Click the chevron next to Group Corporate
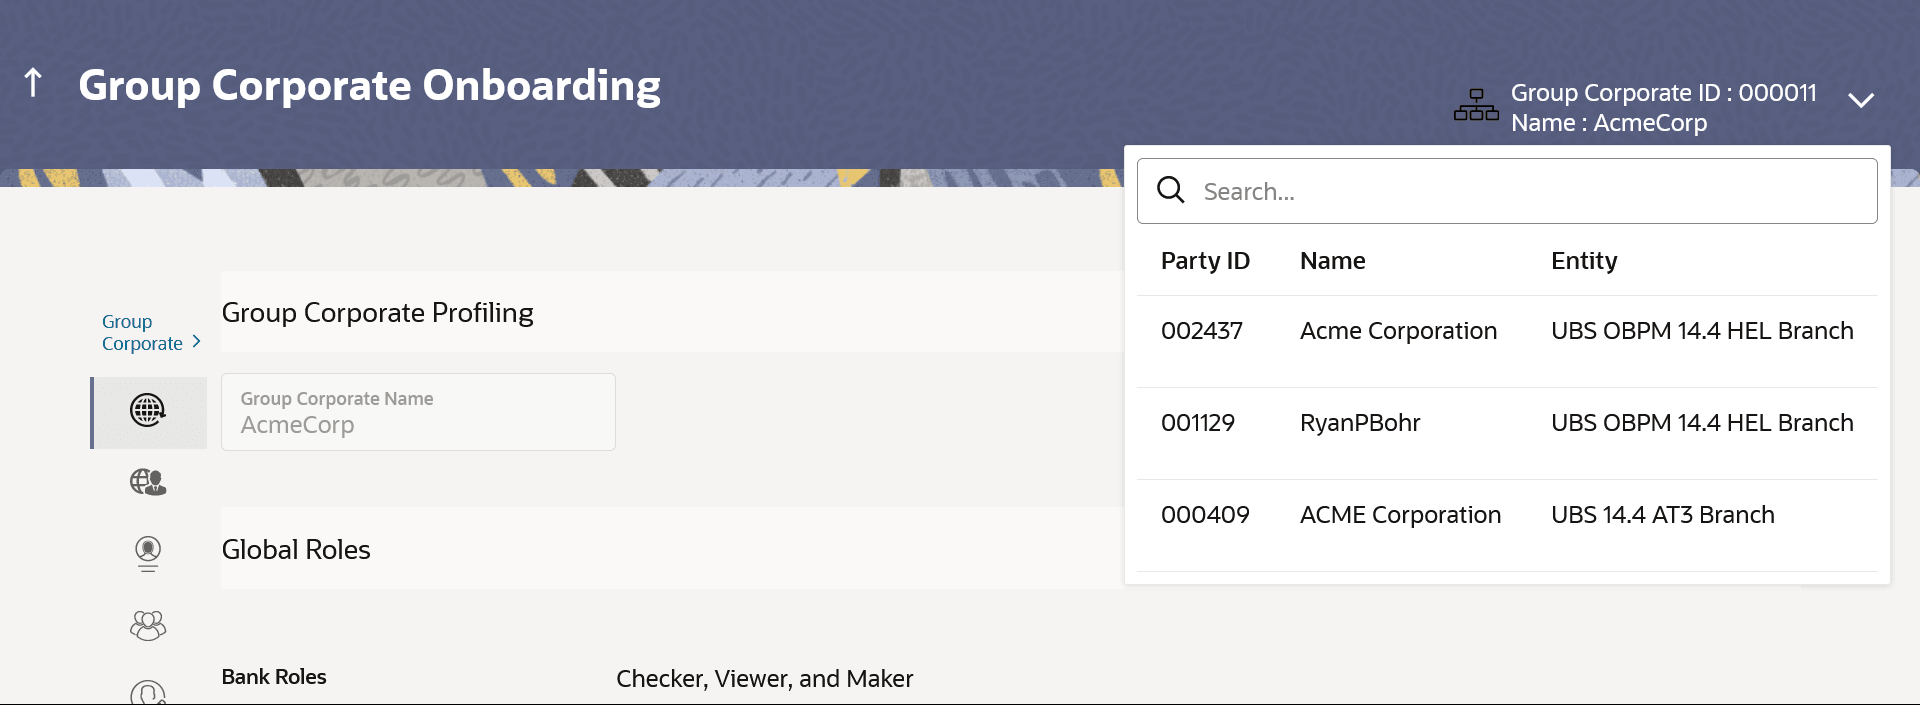The height and width of the screenshot is (705, 1920). (x=196, y=342)
